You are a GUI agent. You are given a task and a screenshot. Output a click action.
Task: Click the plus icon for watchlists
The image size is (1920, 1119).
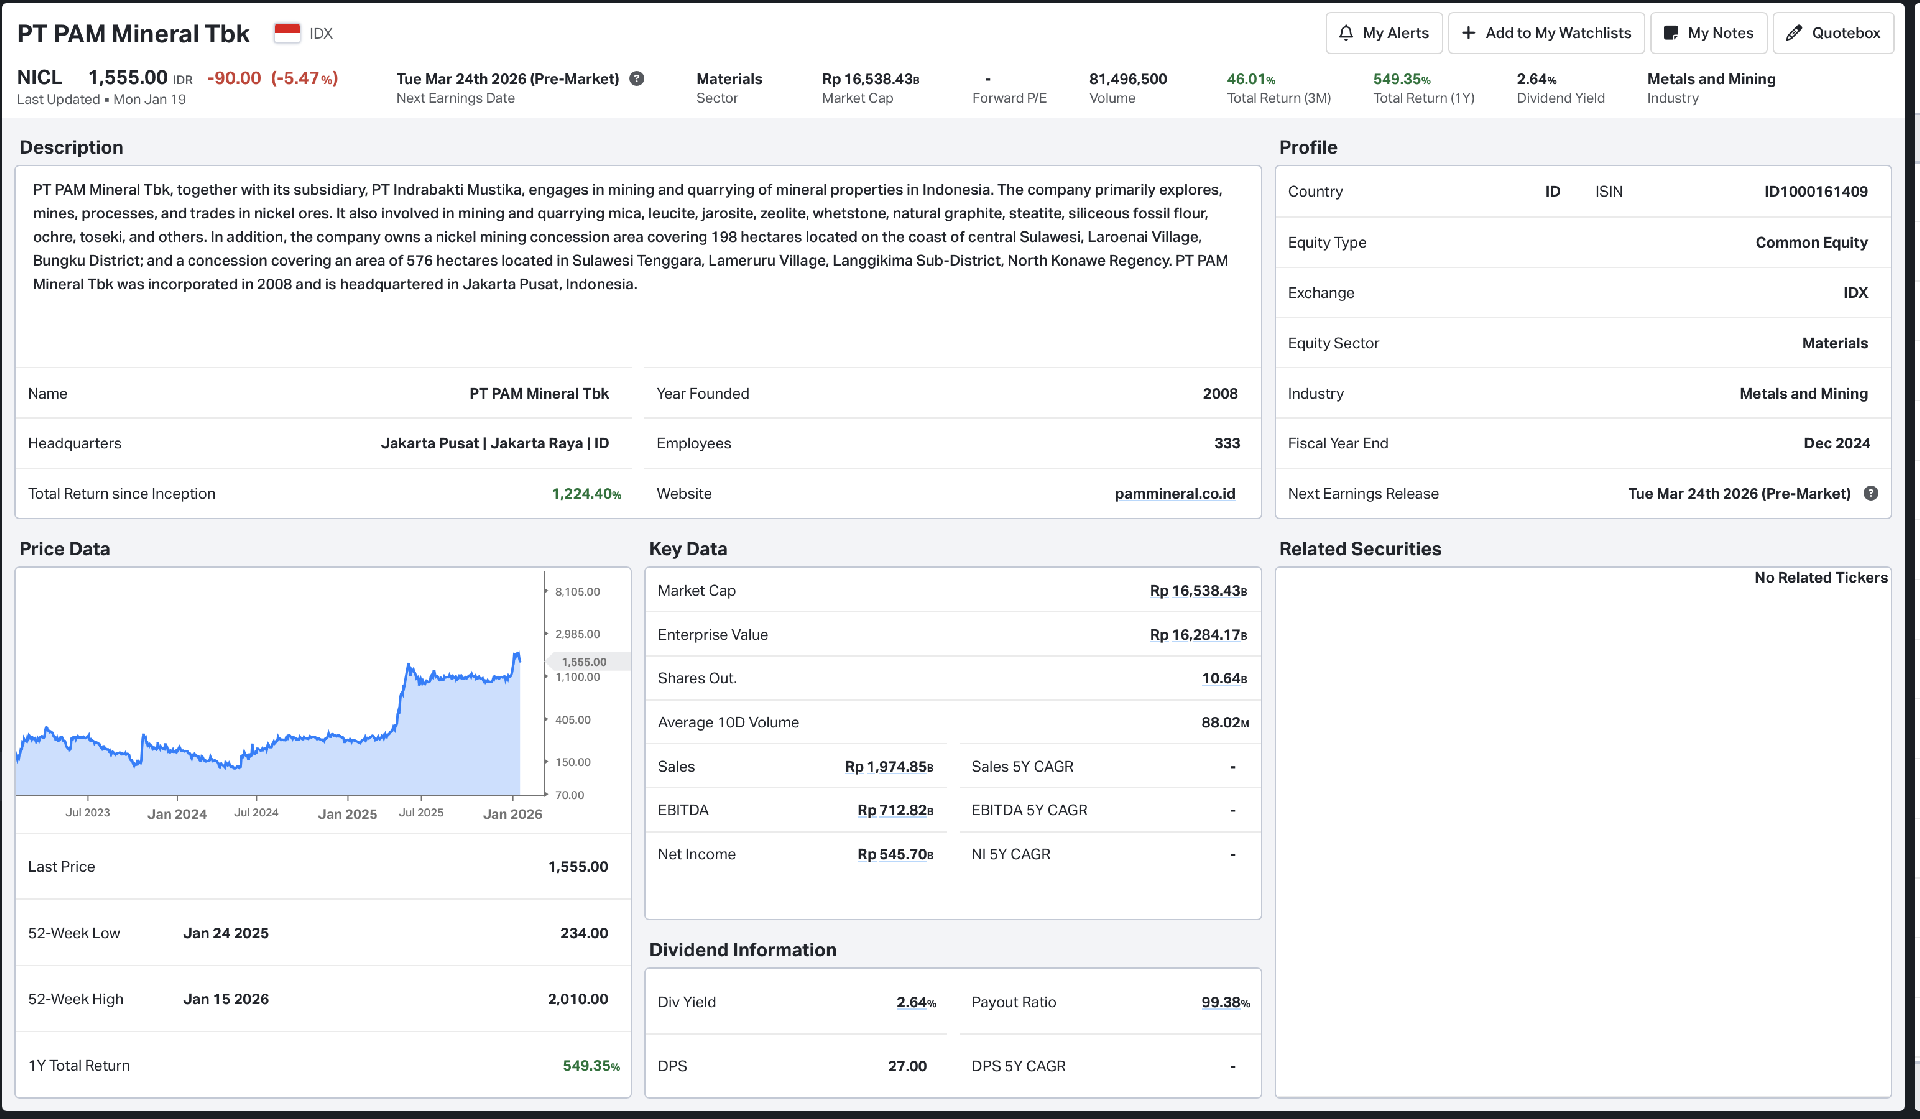[x=1468, y=33]
